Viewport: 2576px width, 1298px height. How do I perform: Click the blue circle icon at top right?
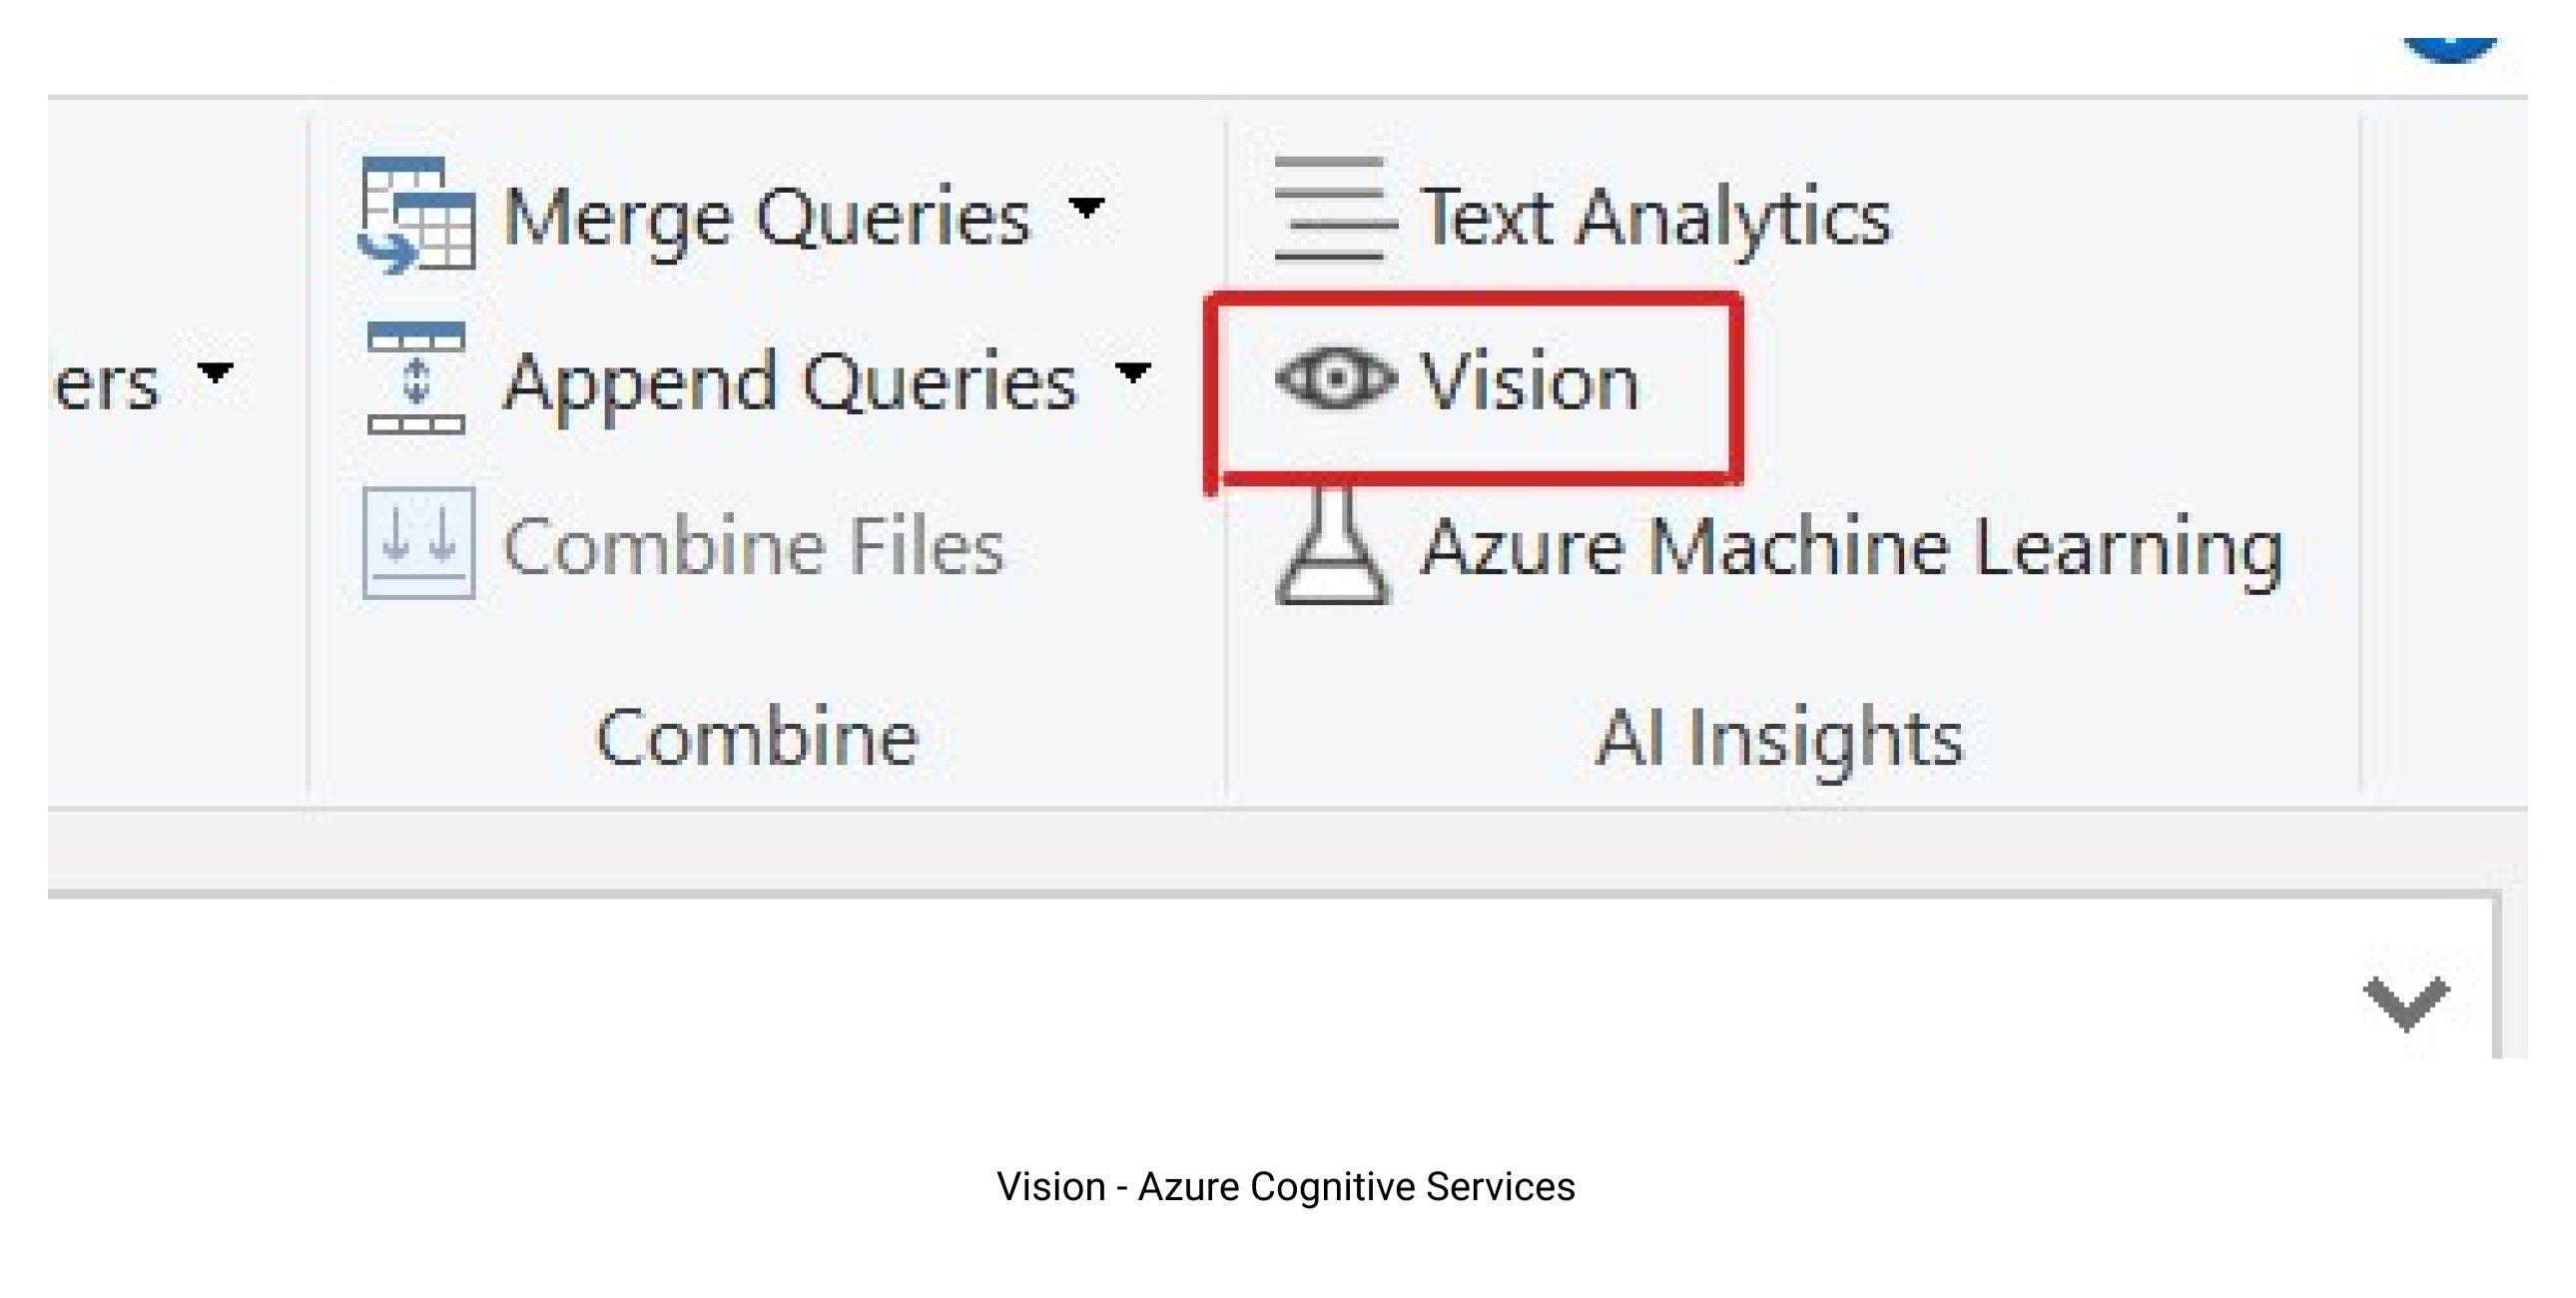point(2450,50)
